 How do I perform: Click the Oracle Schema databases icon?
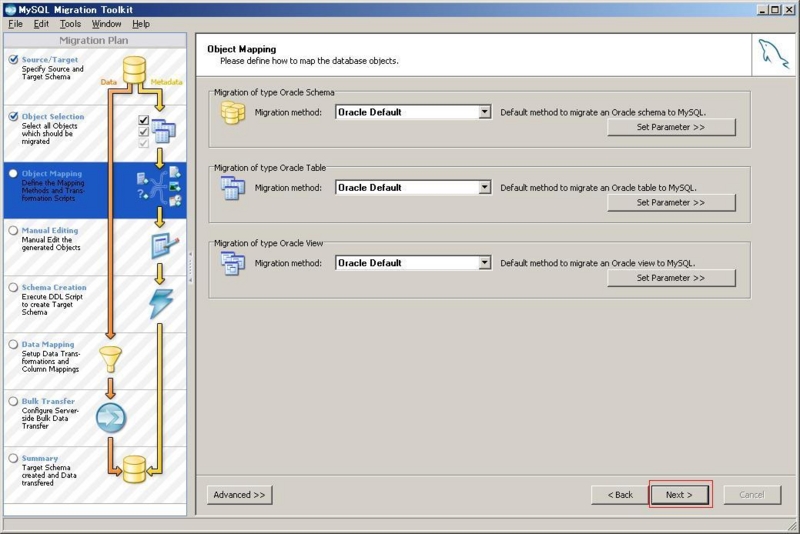click(233, 113)
